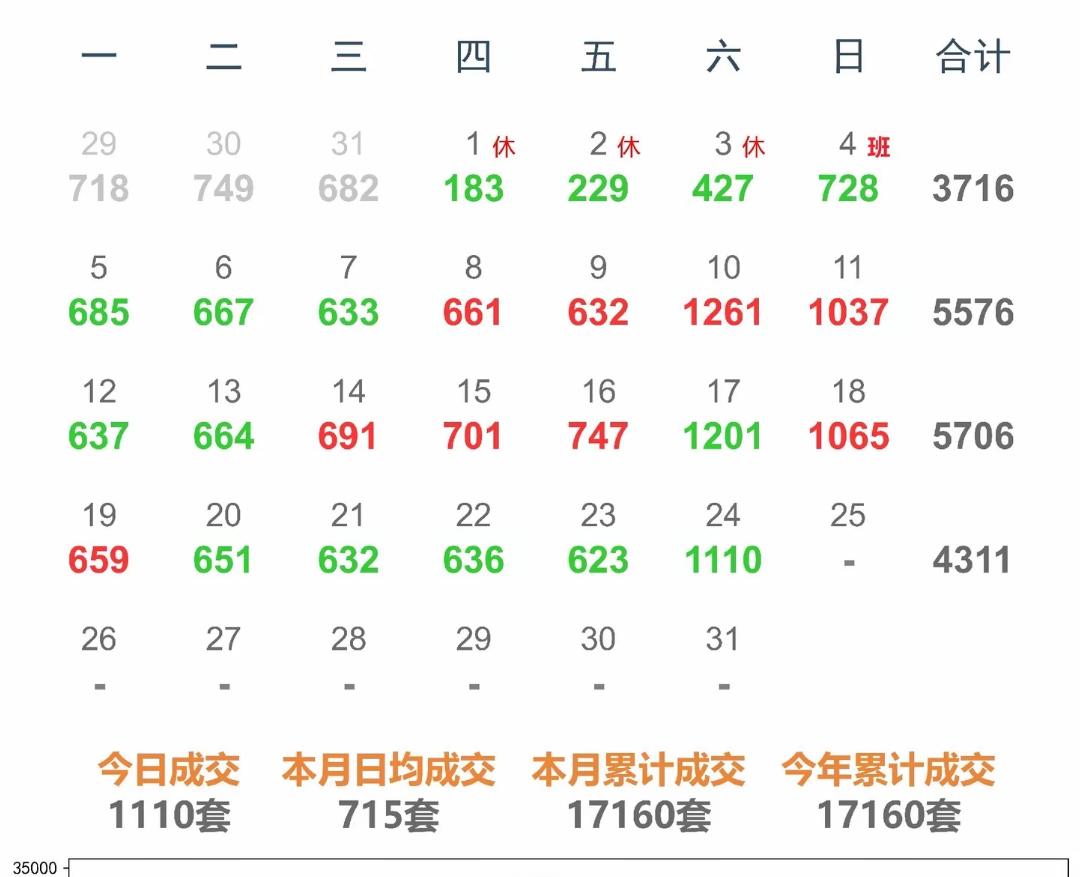Click the 今年累计成交 yearly total label
1080x877 pixels.
(x=888, y=769)
